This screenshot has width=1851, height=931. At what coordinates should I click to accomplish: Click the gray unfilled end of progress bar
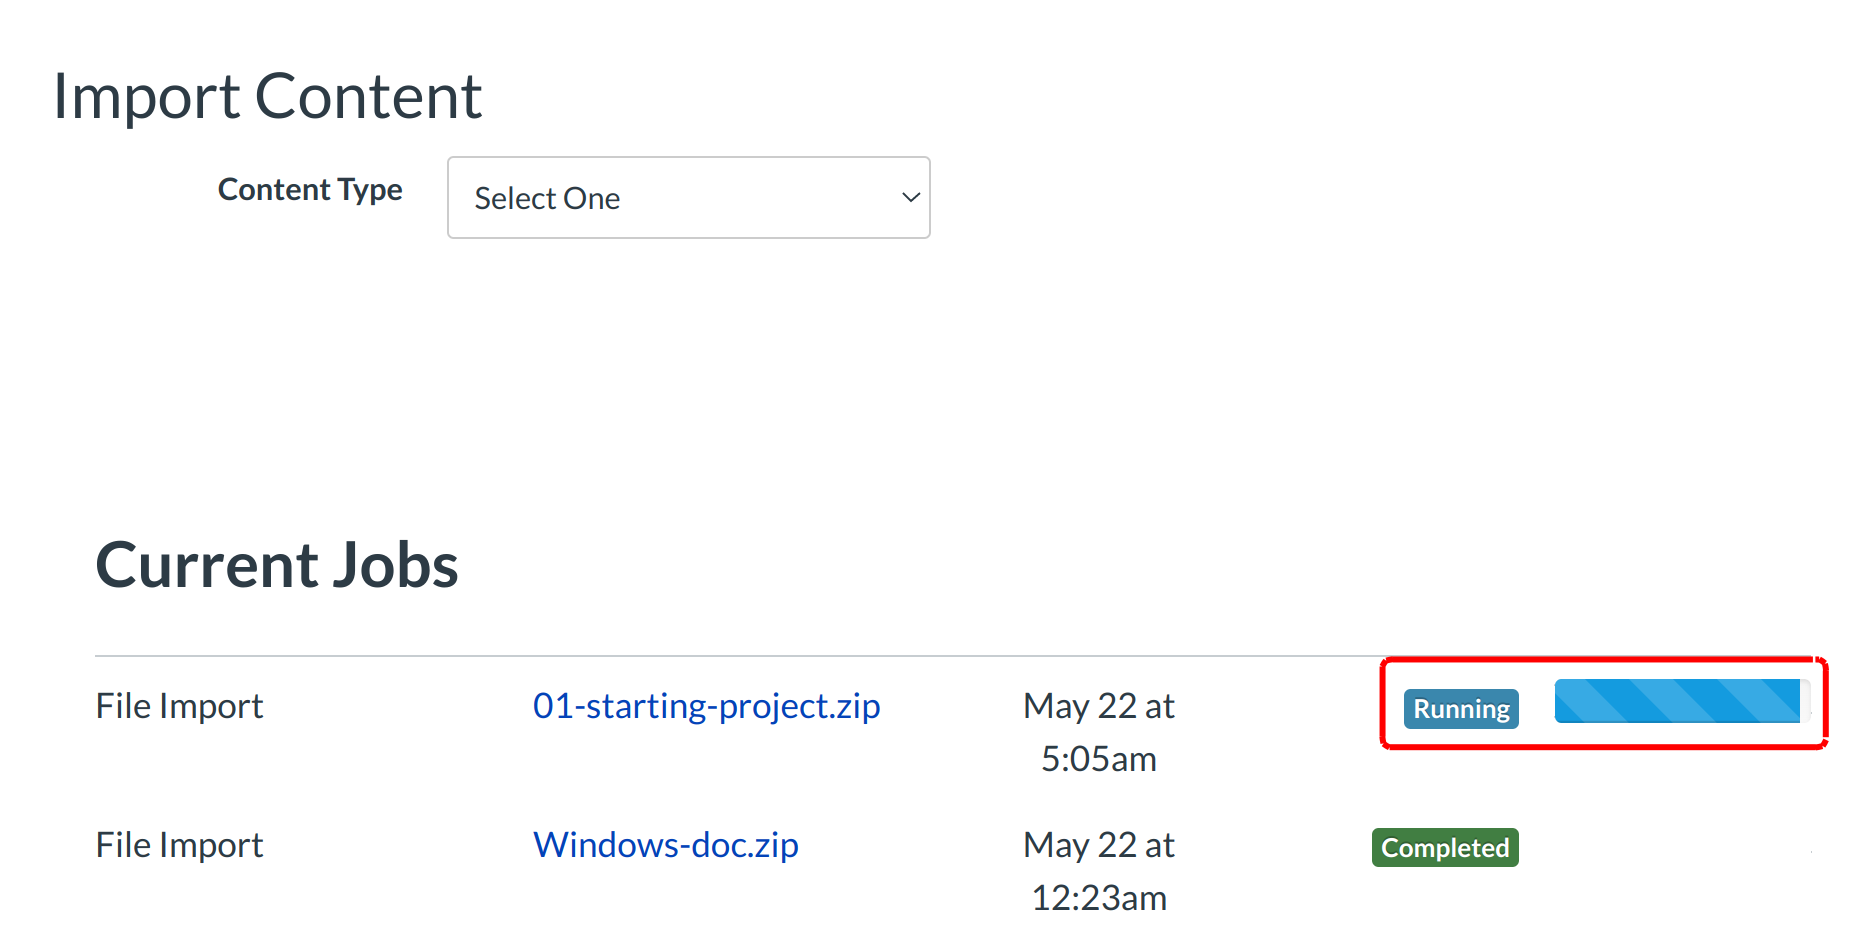(1806, 701)
